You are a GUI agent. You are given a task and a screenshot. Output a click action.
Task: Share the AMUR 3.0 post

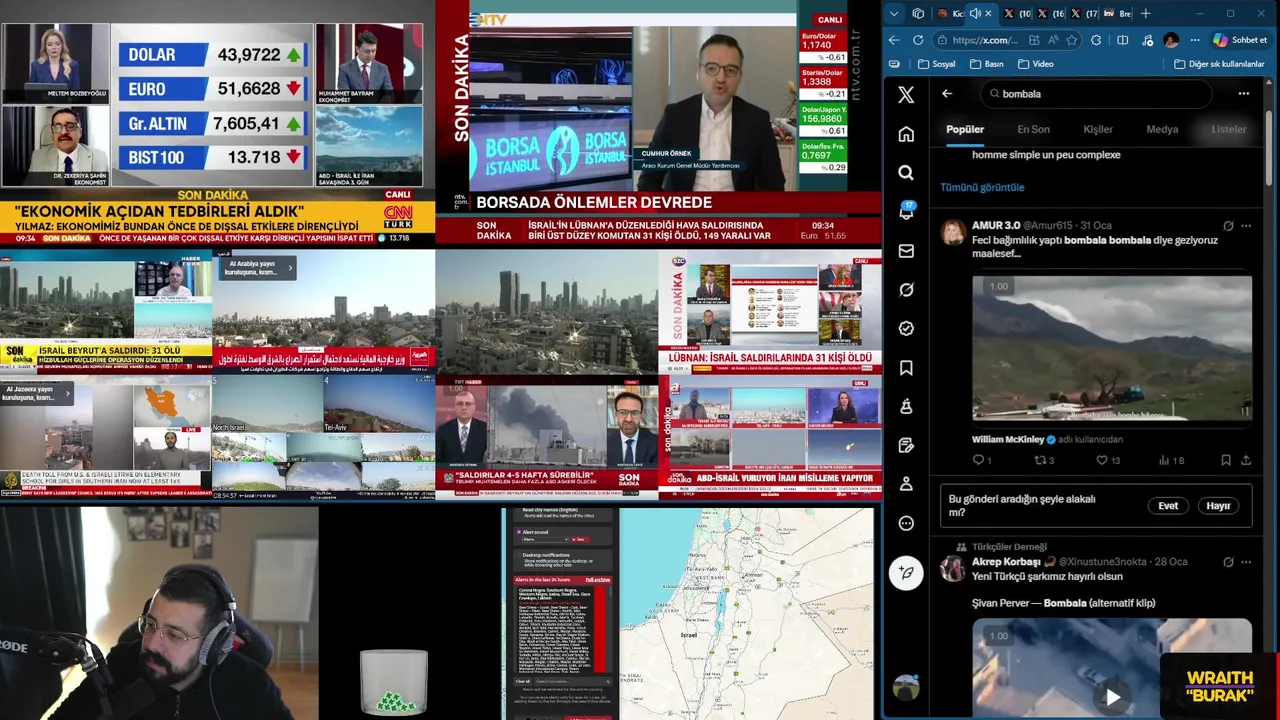(1246, 460)
